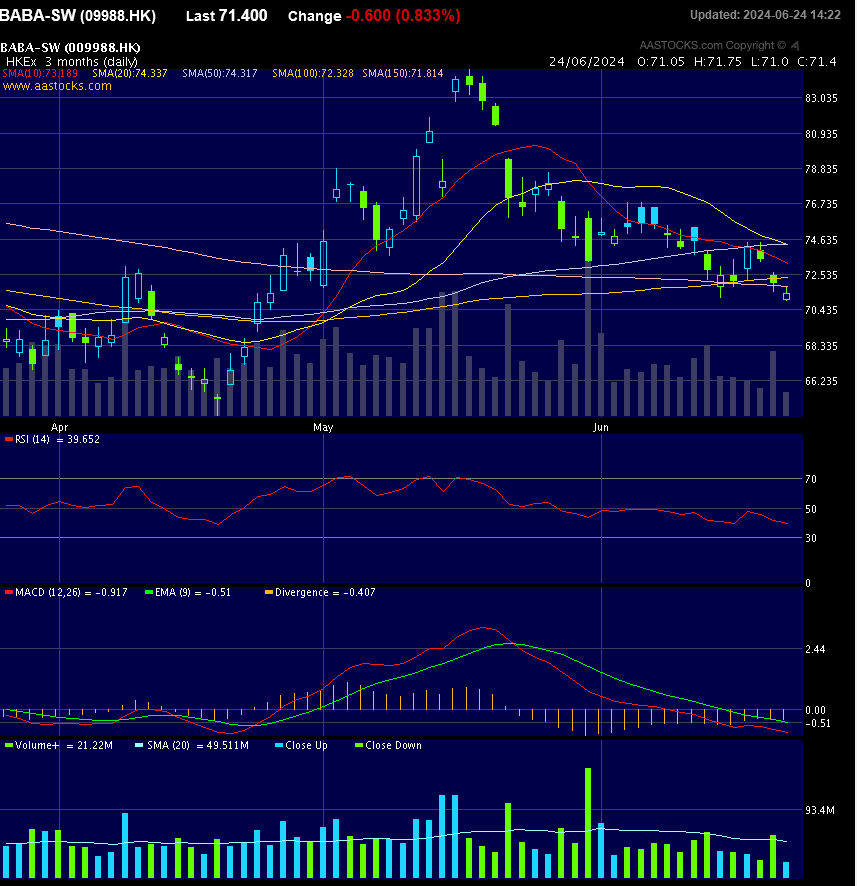Click the green Volume+ legend marker
The width and height of the screenshot is (857, 886).
click(x=8, y=745)
